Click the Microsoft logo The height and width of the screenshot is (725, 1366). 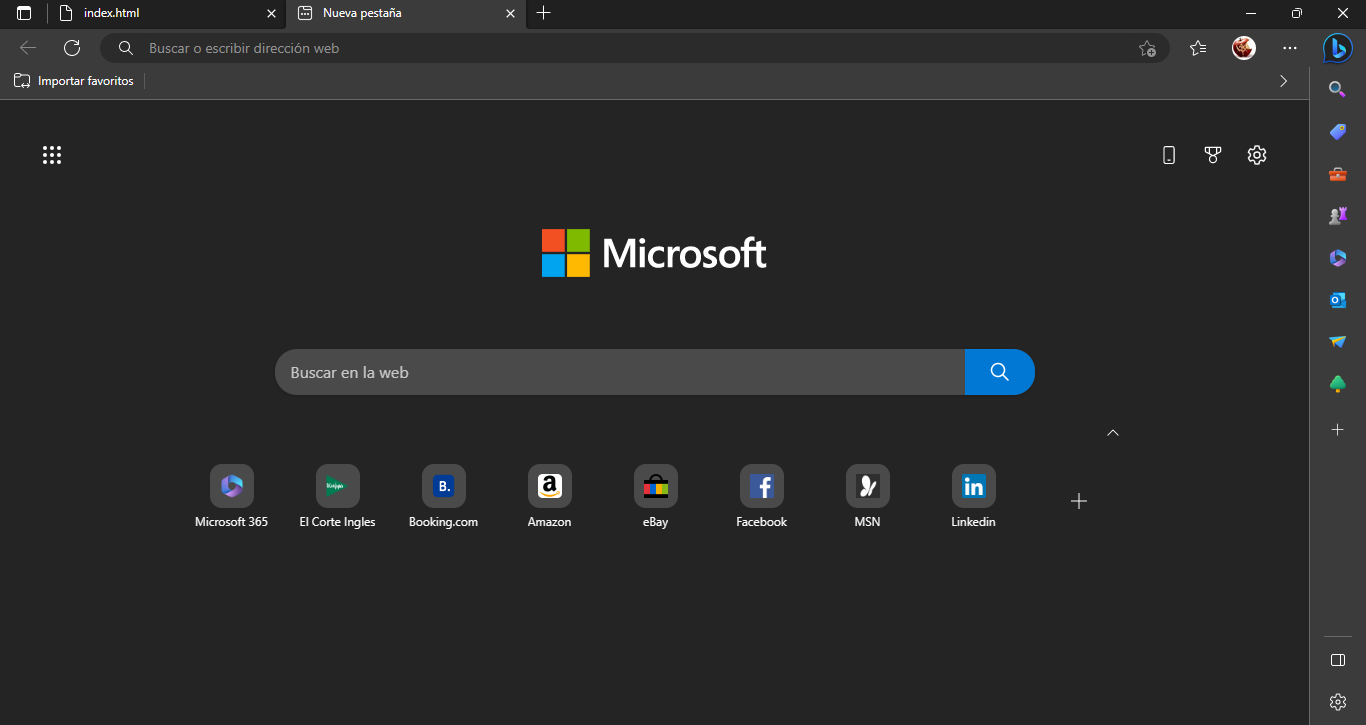654,253
